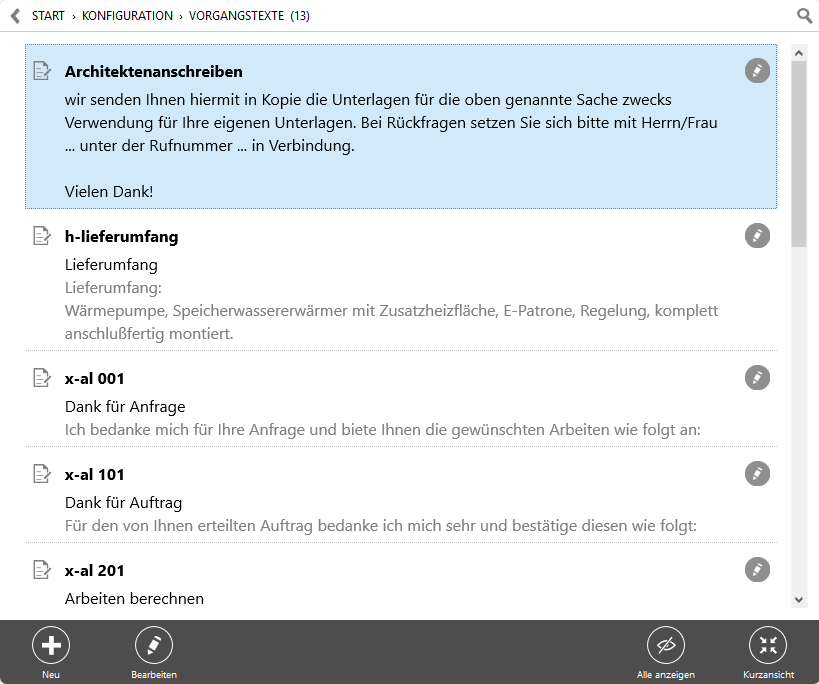Click the vertical scrollbar thumb

coord(799,154)
